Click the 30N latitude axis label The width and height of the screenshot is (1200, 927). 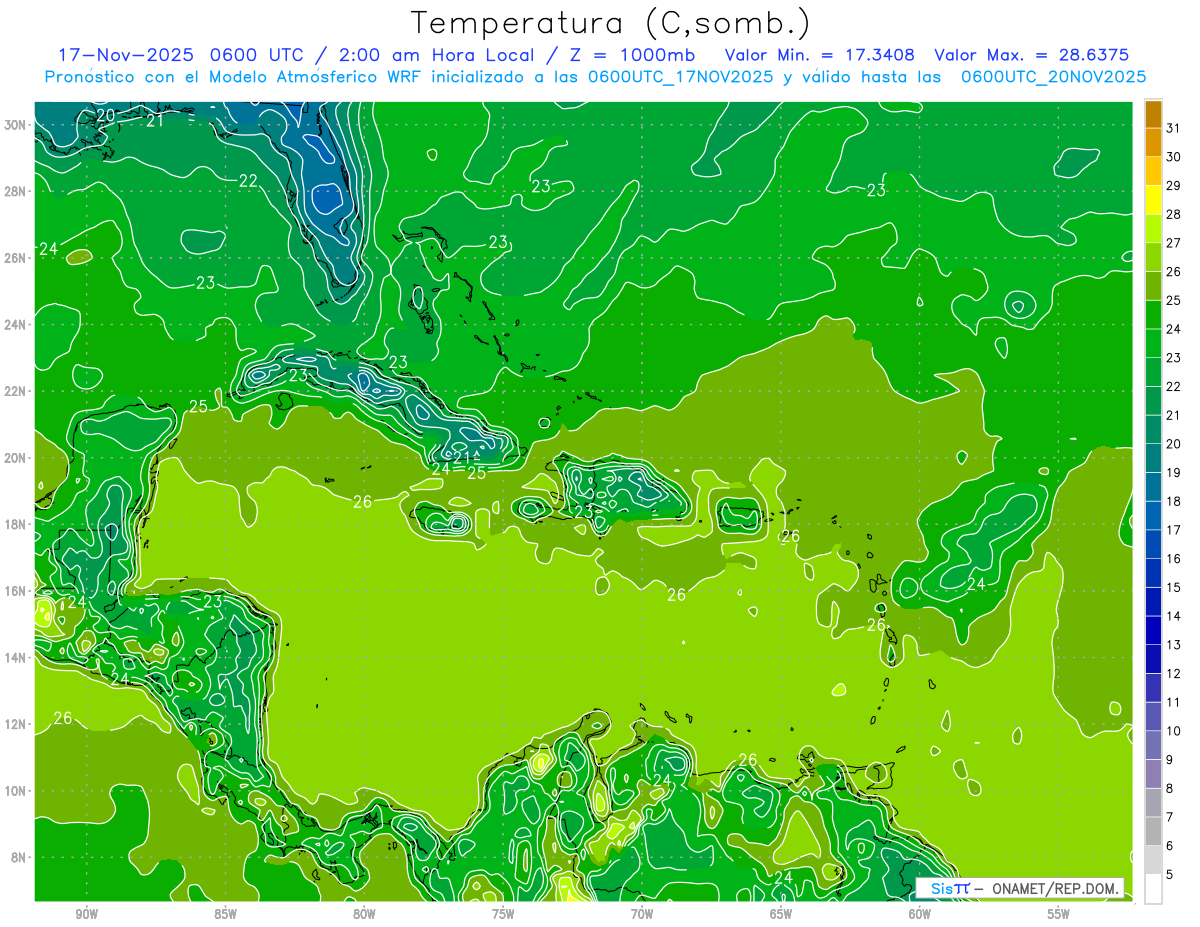15,125
